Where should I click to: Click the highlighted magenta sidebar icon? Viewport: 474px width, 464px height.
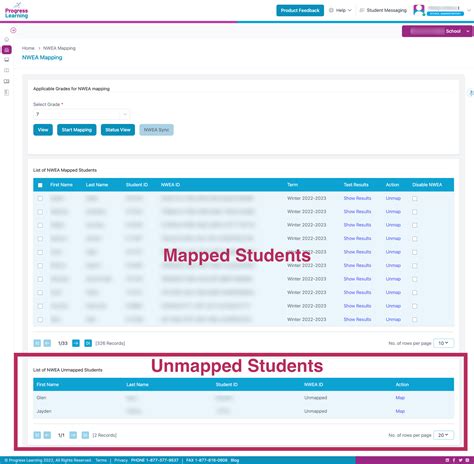[x=7, y=50]
